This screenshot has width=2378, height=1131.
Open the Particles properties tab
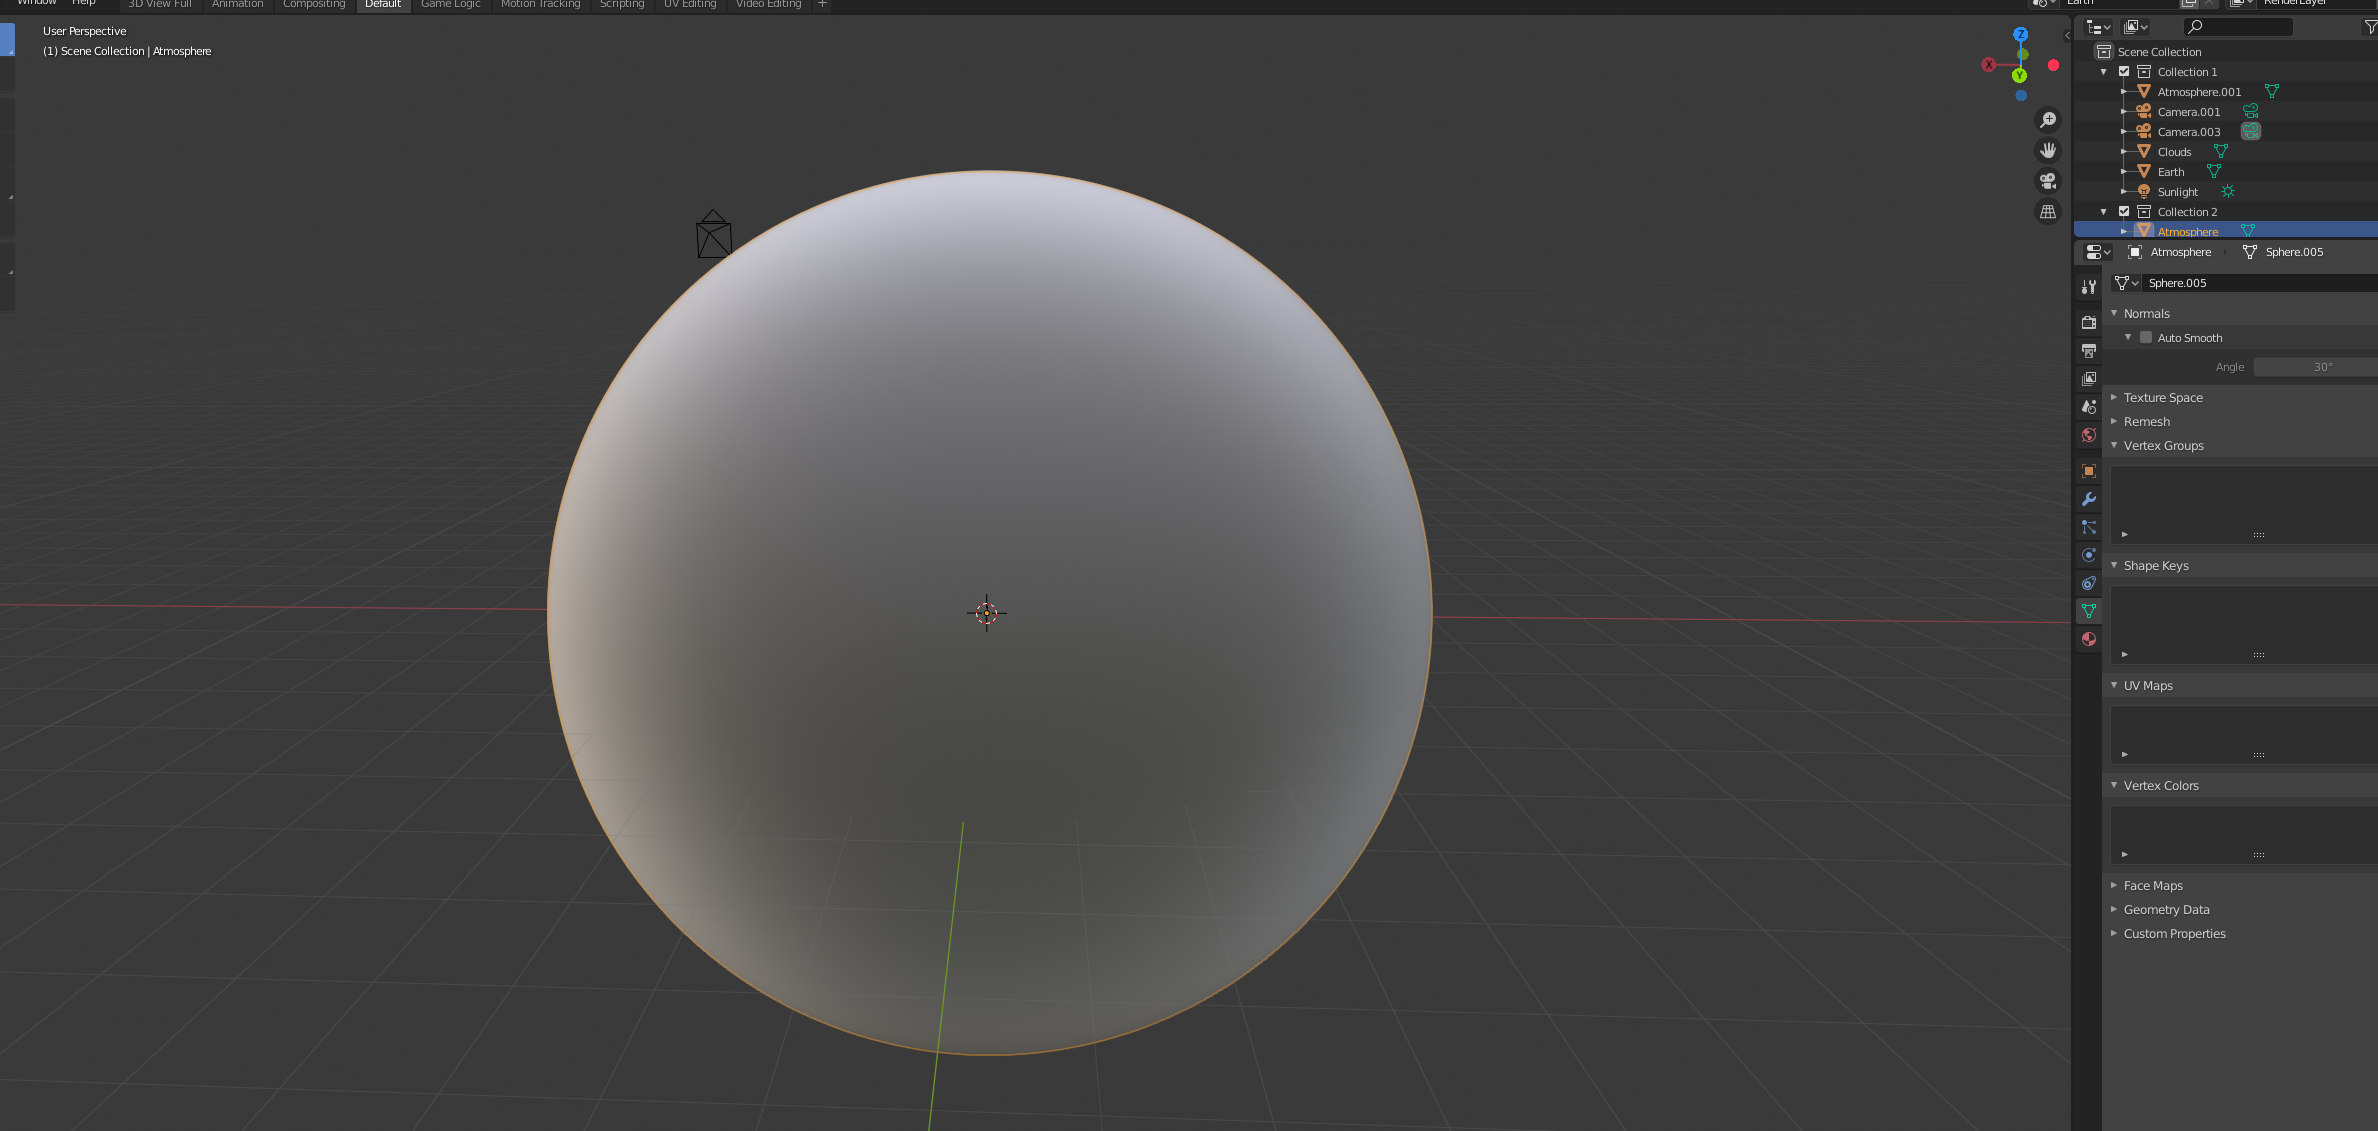click(2088, 526)
